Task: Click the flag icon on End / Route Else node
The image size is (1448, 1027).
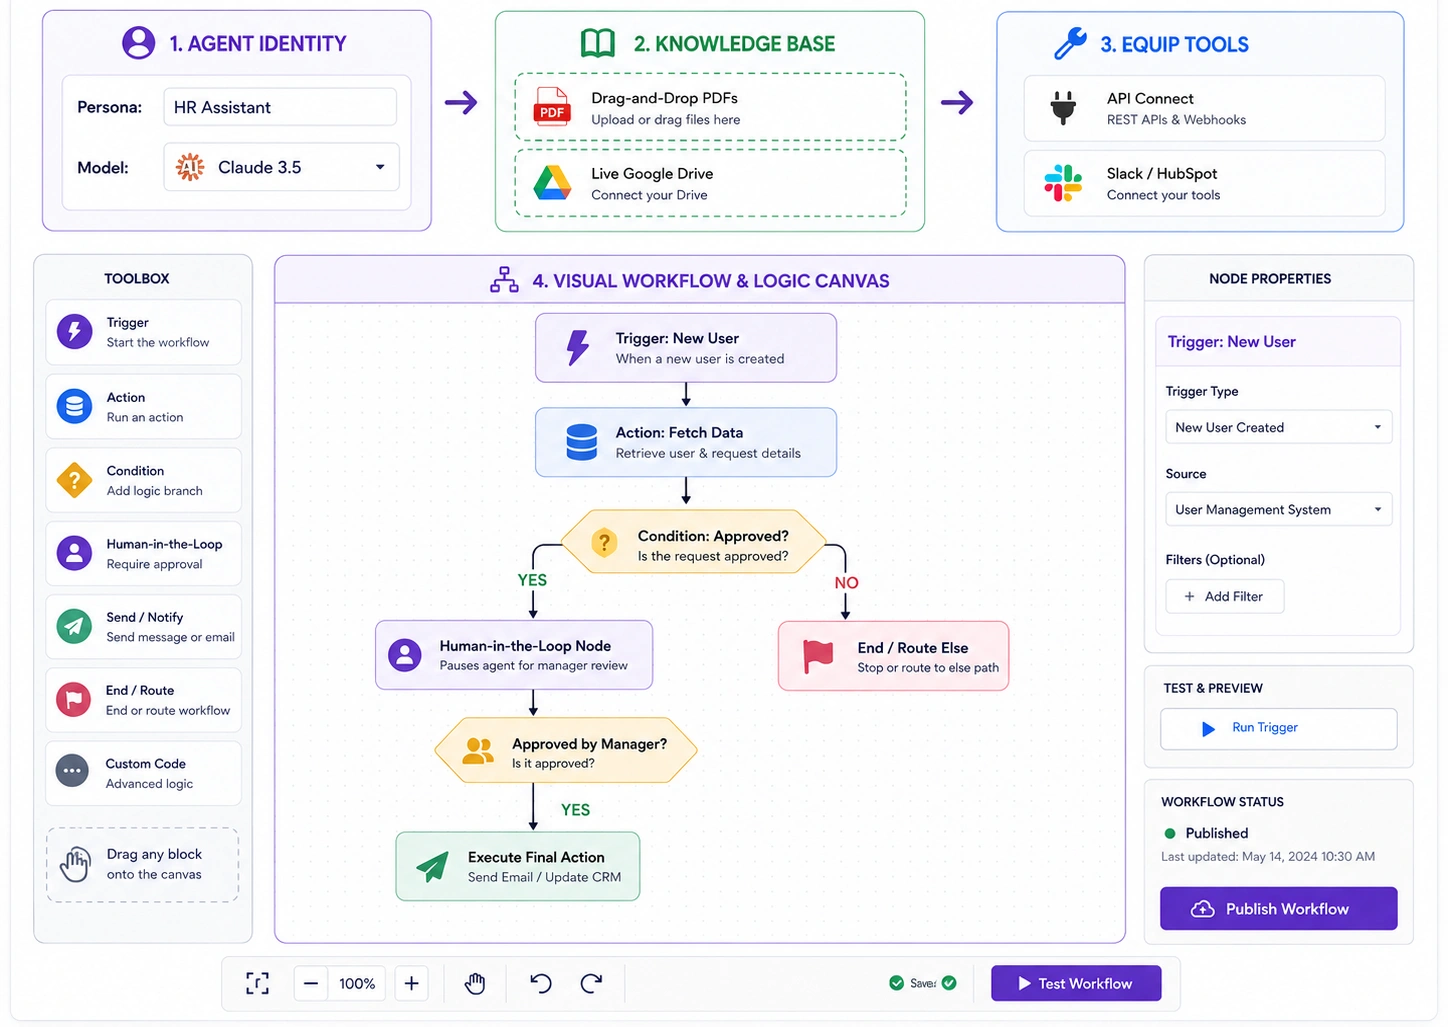Action: tap(818, 656)
